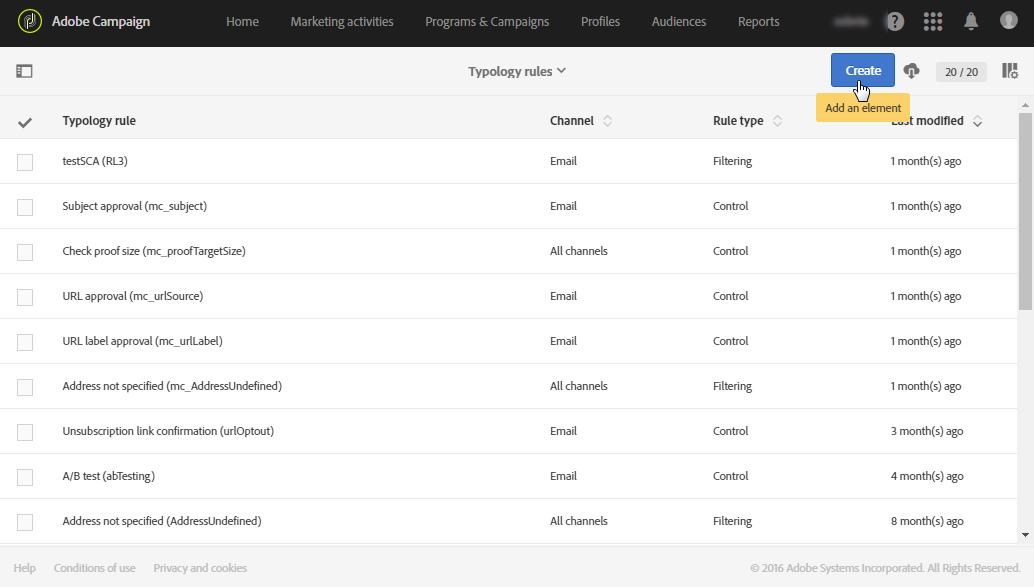This screenshot has height=587, width=1034.
Task: Go to the Profiles menu
Action: click(600, 22)
